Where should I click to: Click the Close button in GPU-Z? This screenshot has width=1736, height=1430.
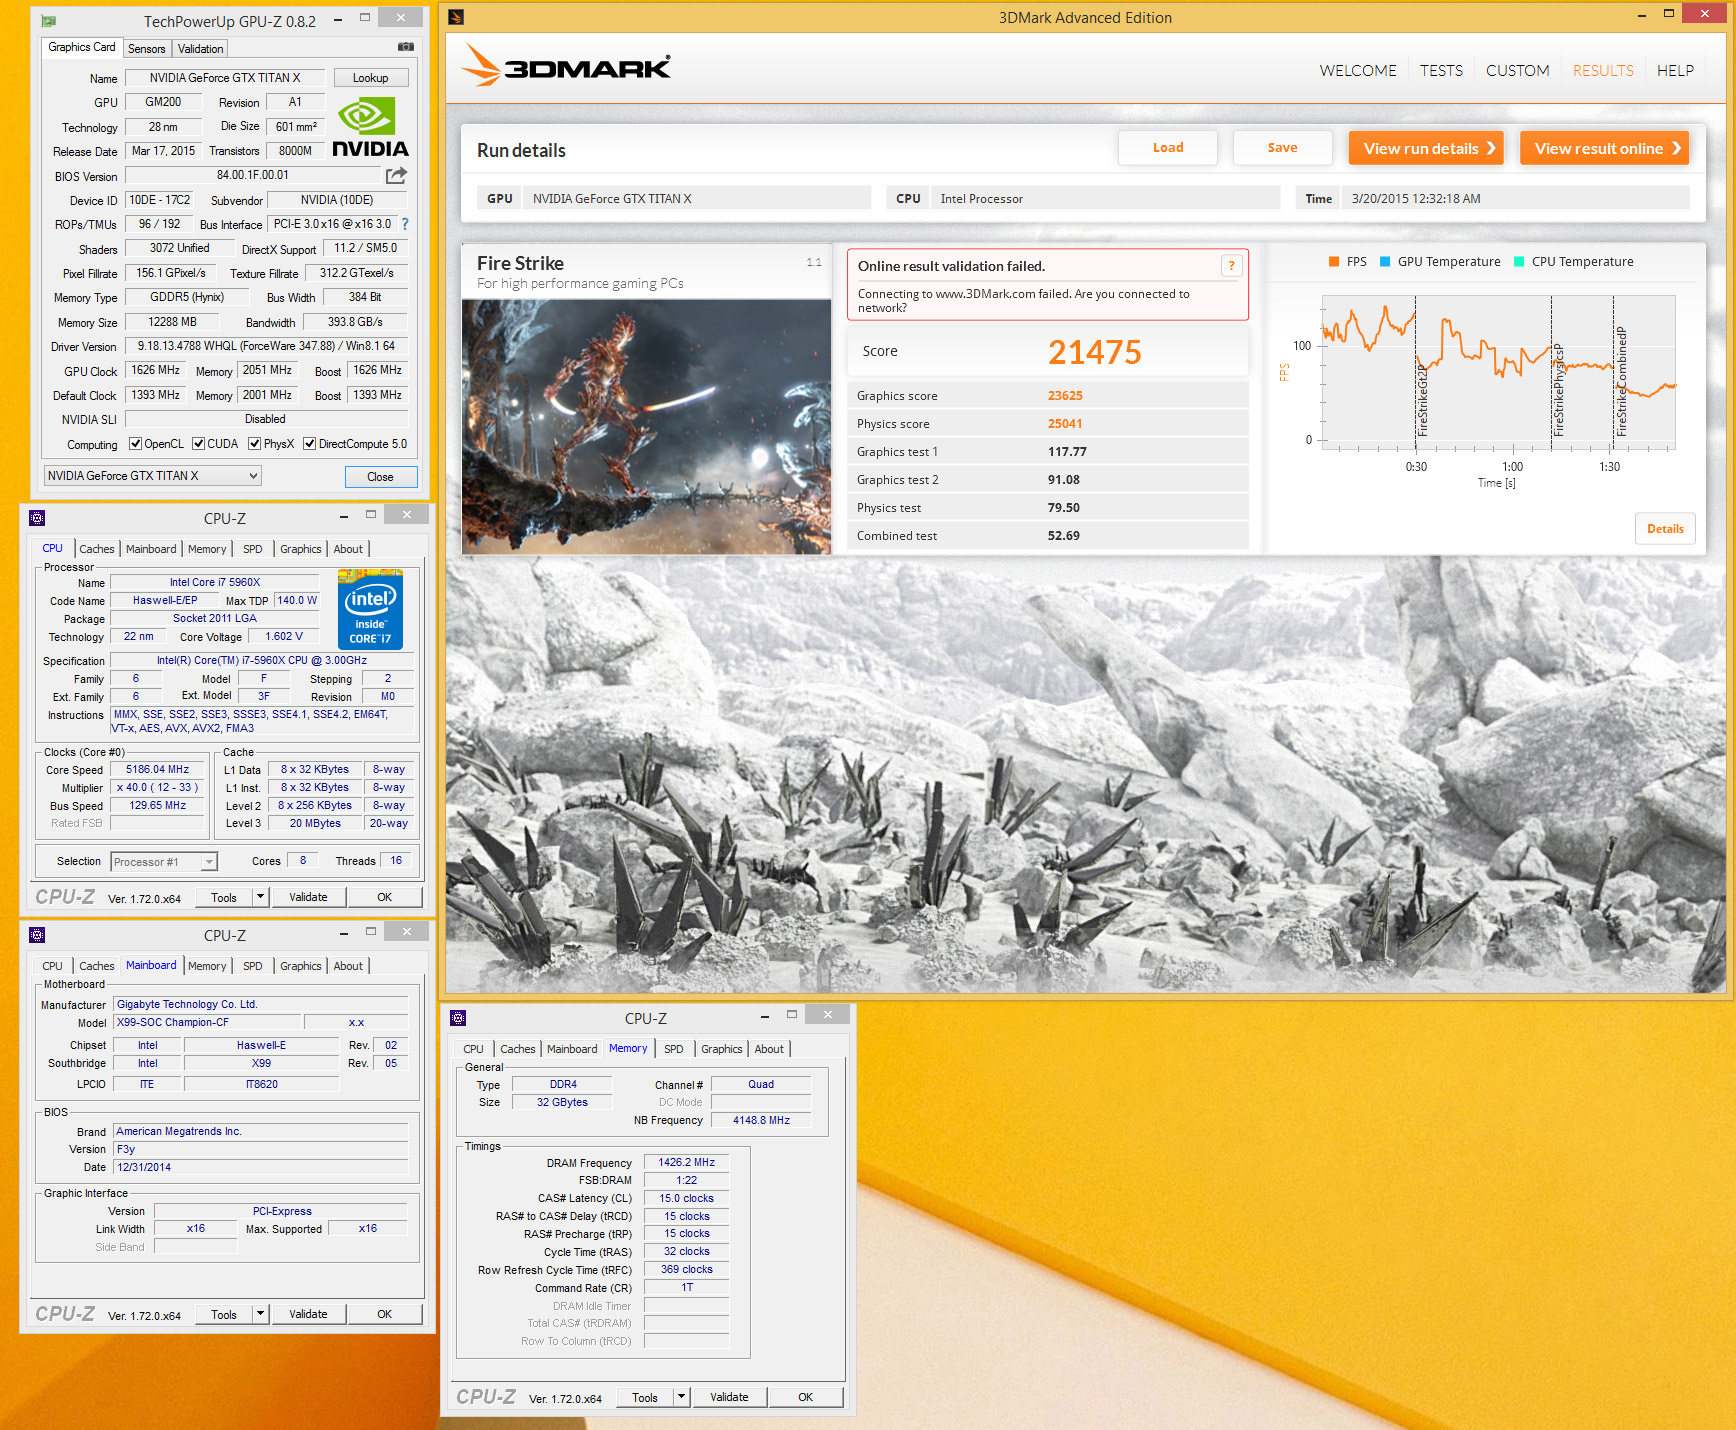tap(381, 476)
